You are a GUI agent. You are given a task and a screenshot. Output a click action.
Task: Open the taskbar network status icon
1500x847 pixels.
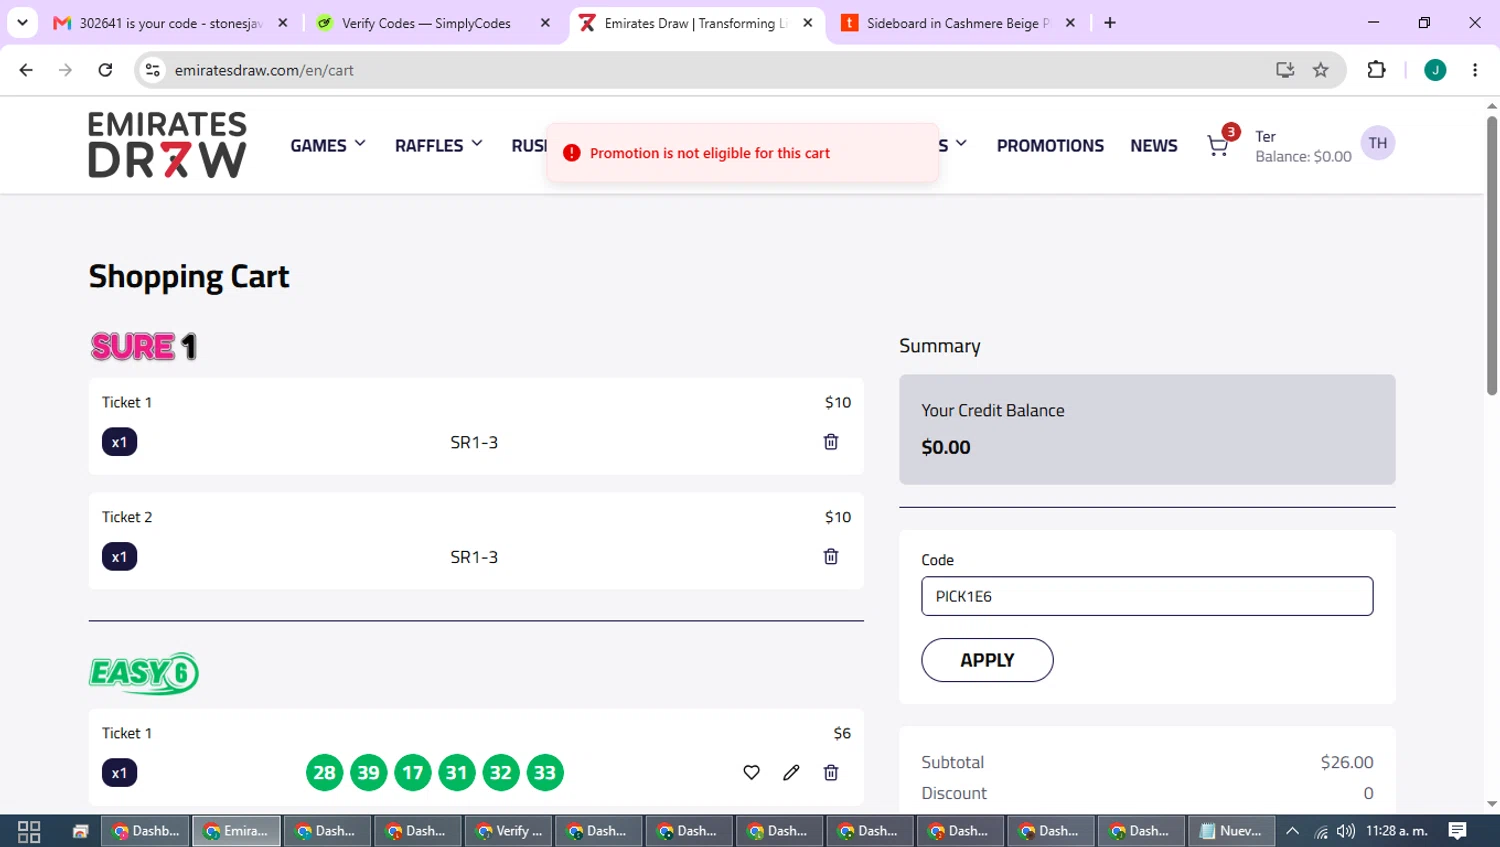pos(1321,831)
